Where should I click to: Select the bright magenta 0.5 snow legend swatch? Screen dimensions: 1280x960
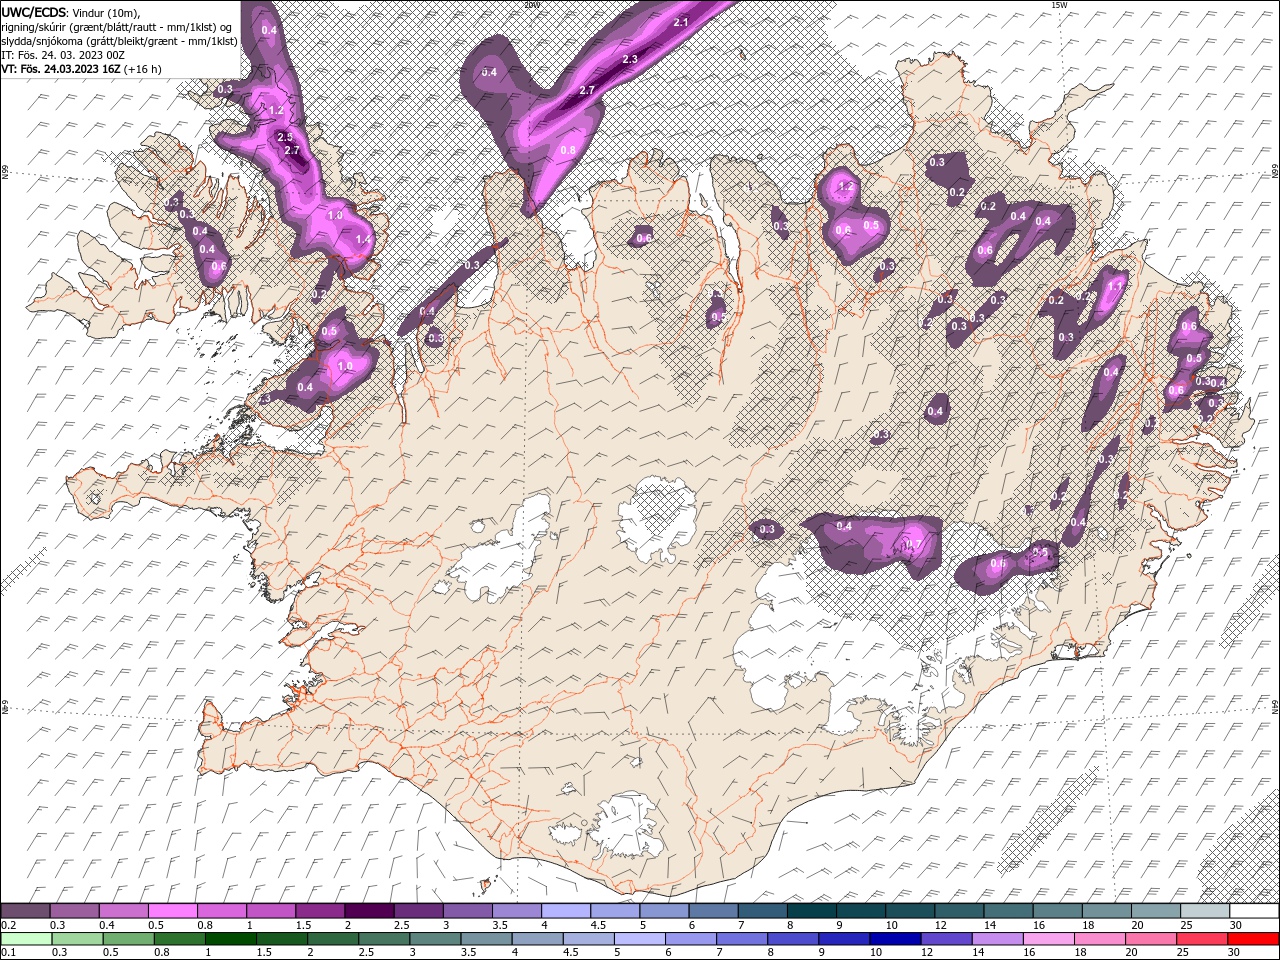point(172,911)
